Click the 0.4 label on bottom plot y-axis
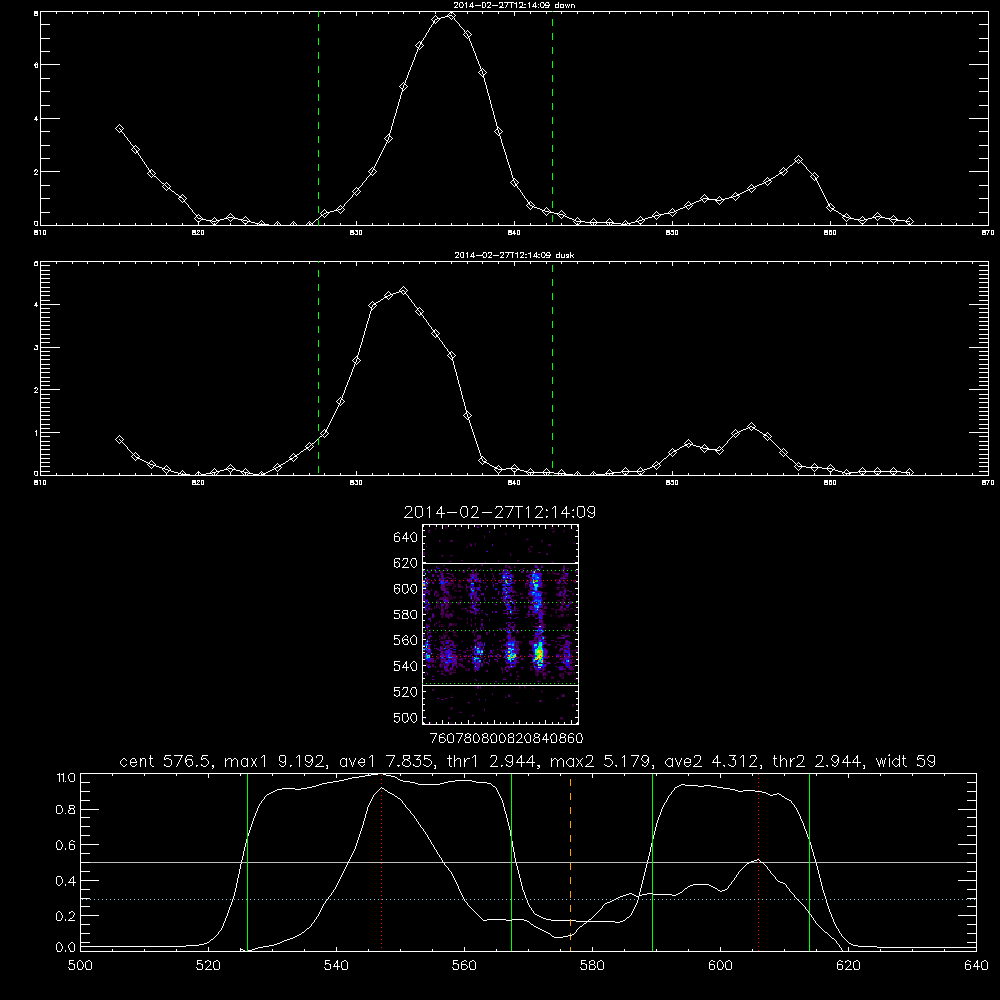Image resolution: width=1000 pixels, height=1000 pixels. tap(66, 881)
